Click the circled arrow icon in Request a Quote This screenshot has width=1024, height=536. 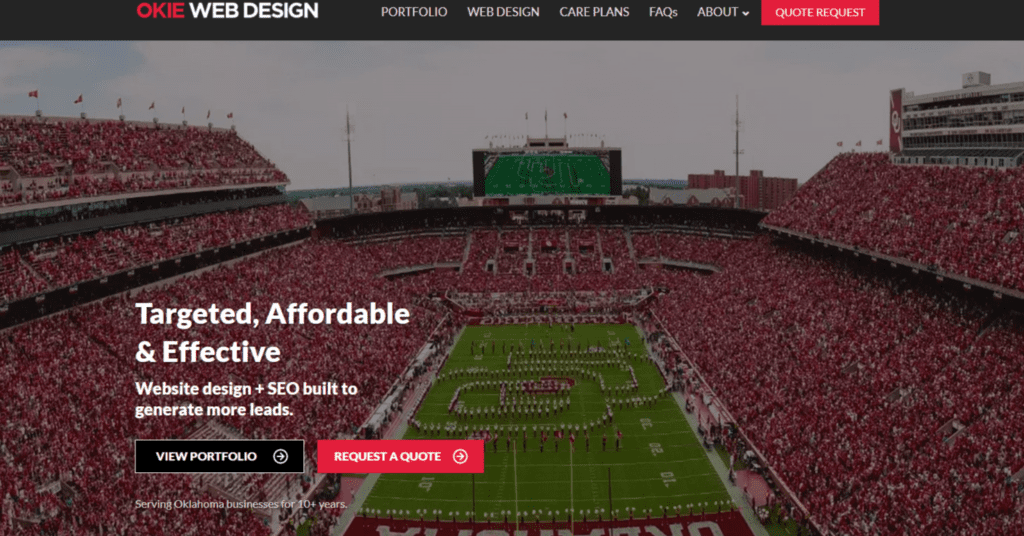tap(460, 456)
